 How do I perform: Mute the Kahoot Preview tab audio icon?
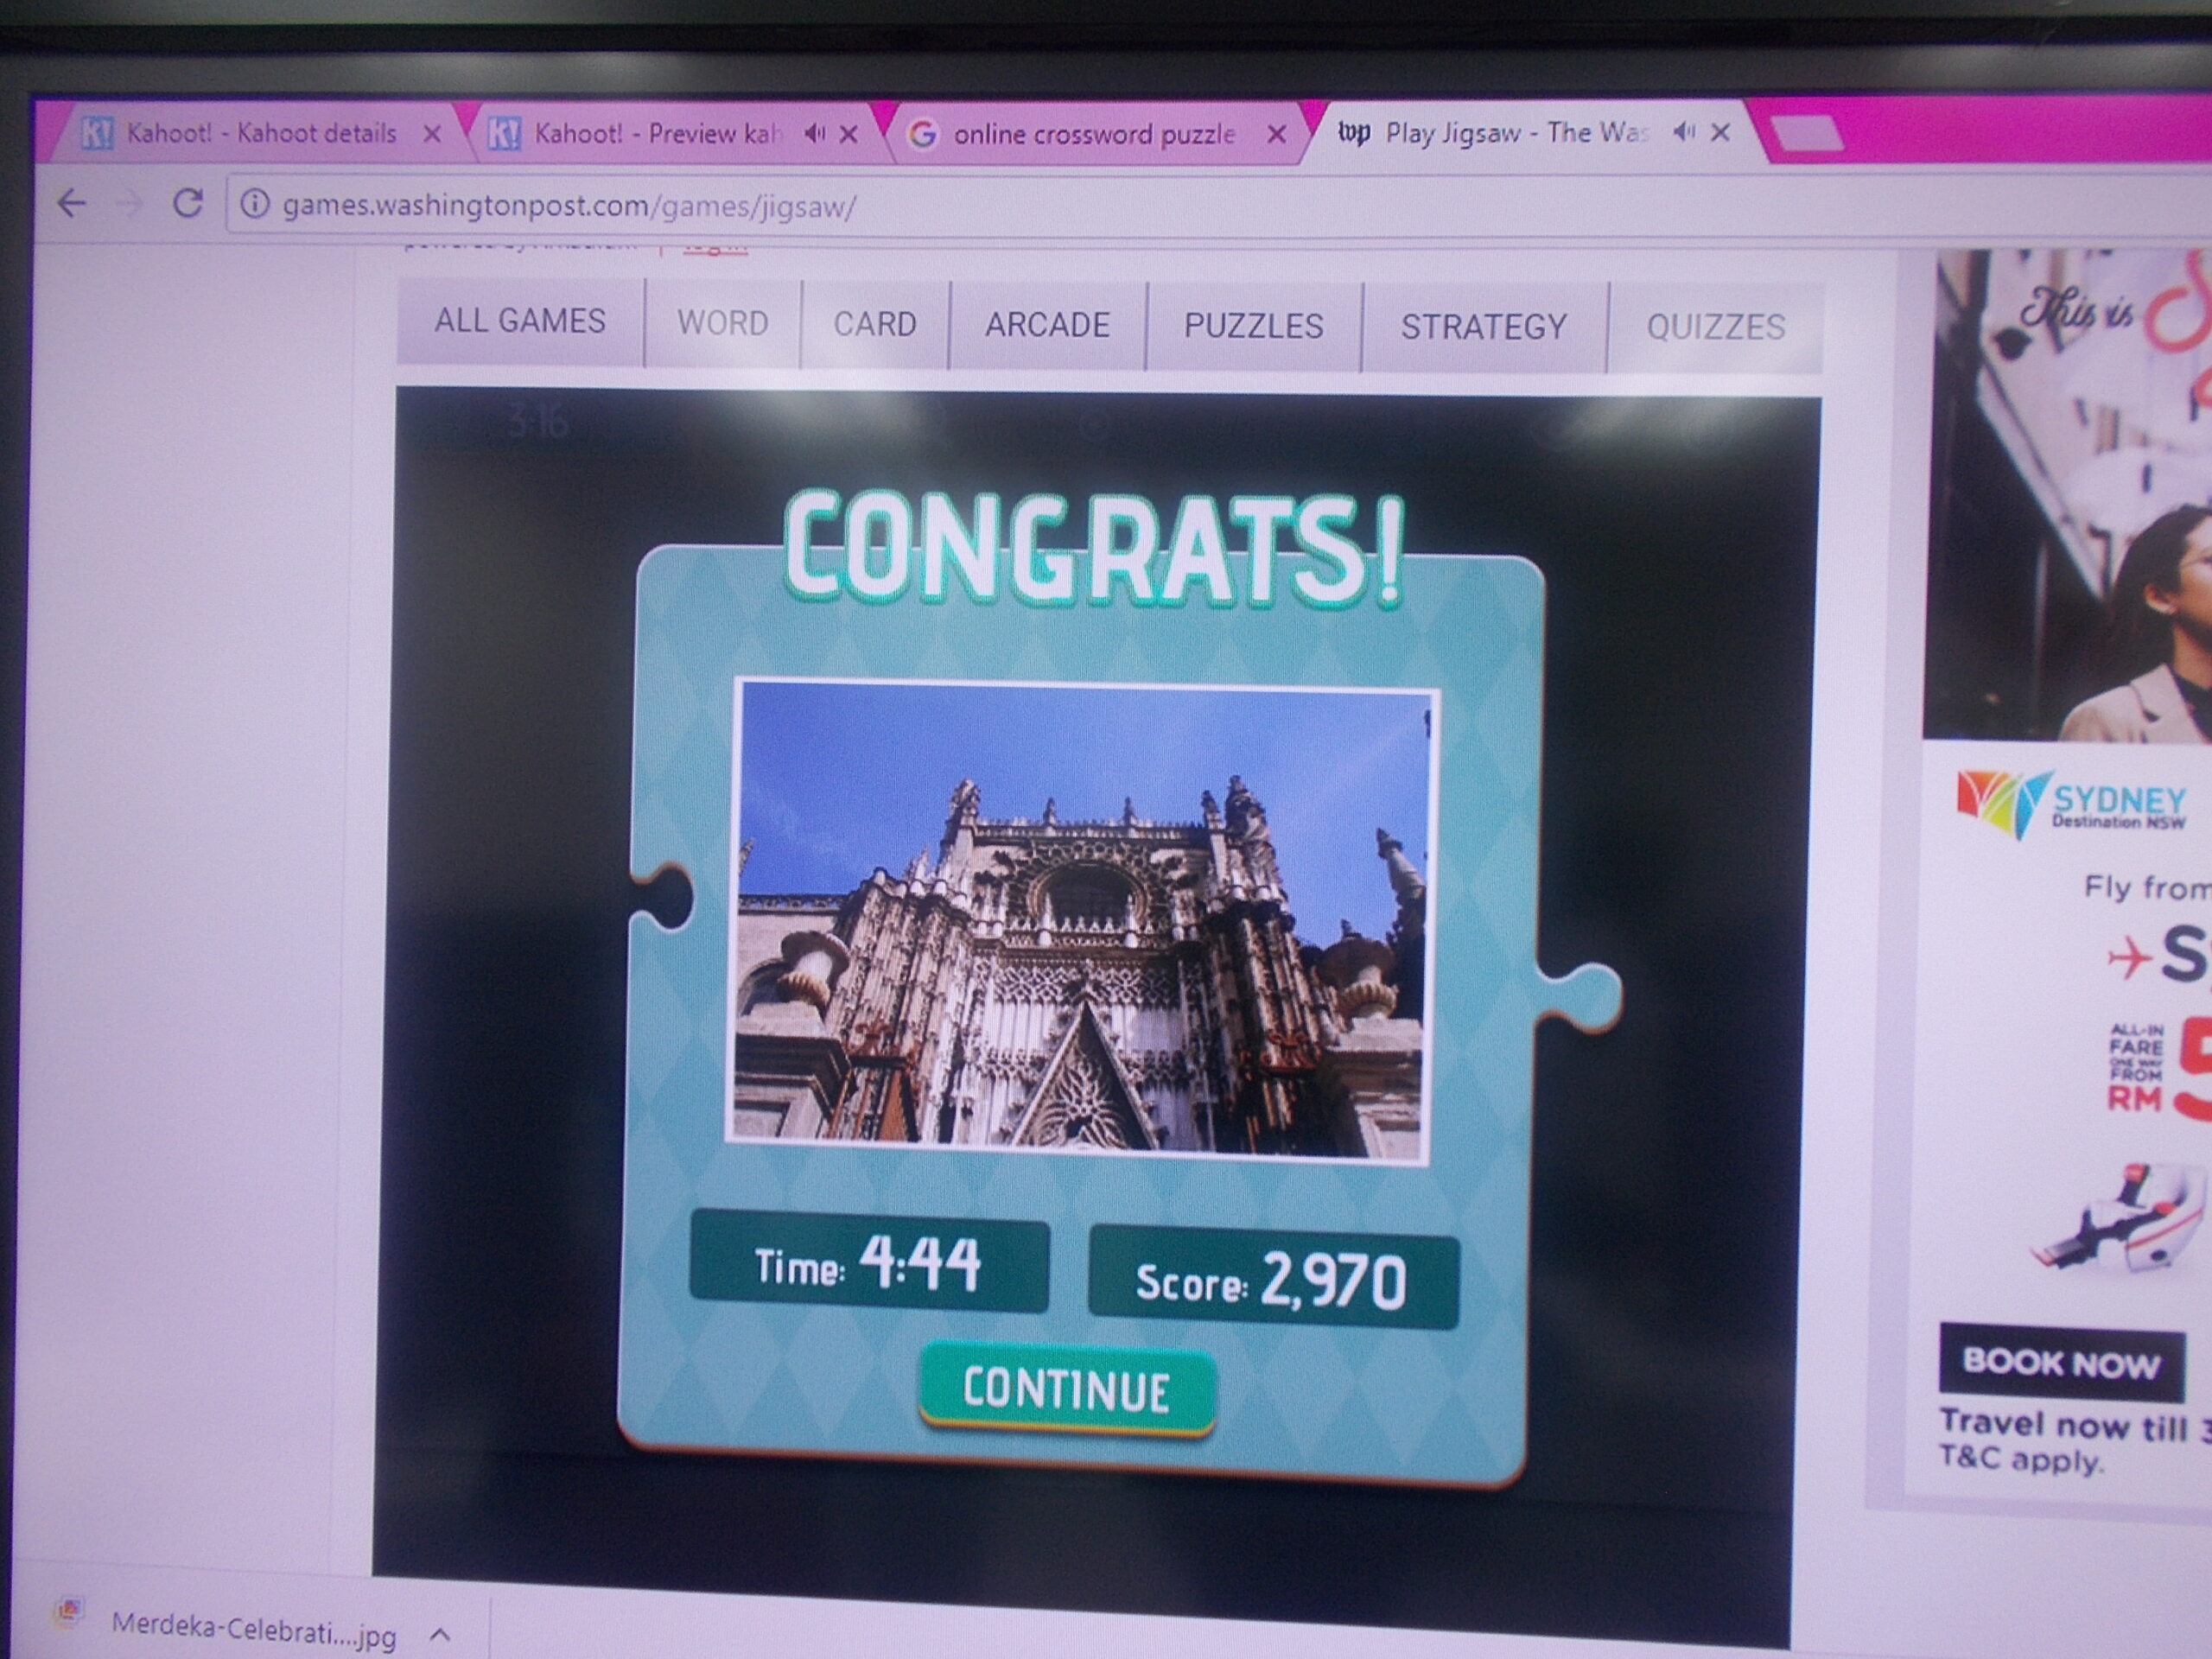coord(815,133)
